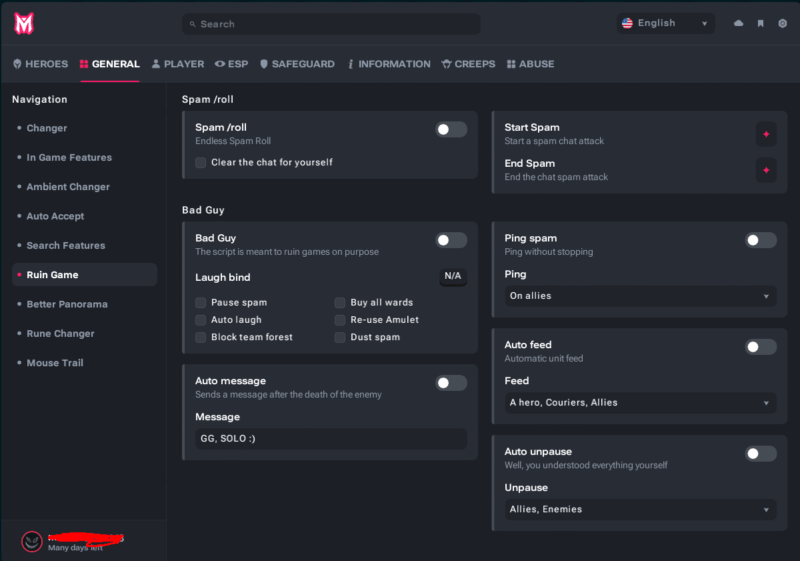The image size is (800, 561).
Task: Open the Unpause Allies, Enemies dropdown
Action: coord(640,509)
